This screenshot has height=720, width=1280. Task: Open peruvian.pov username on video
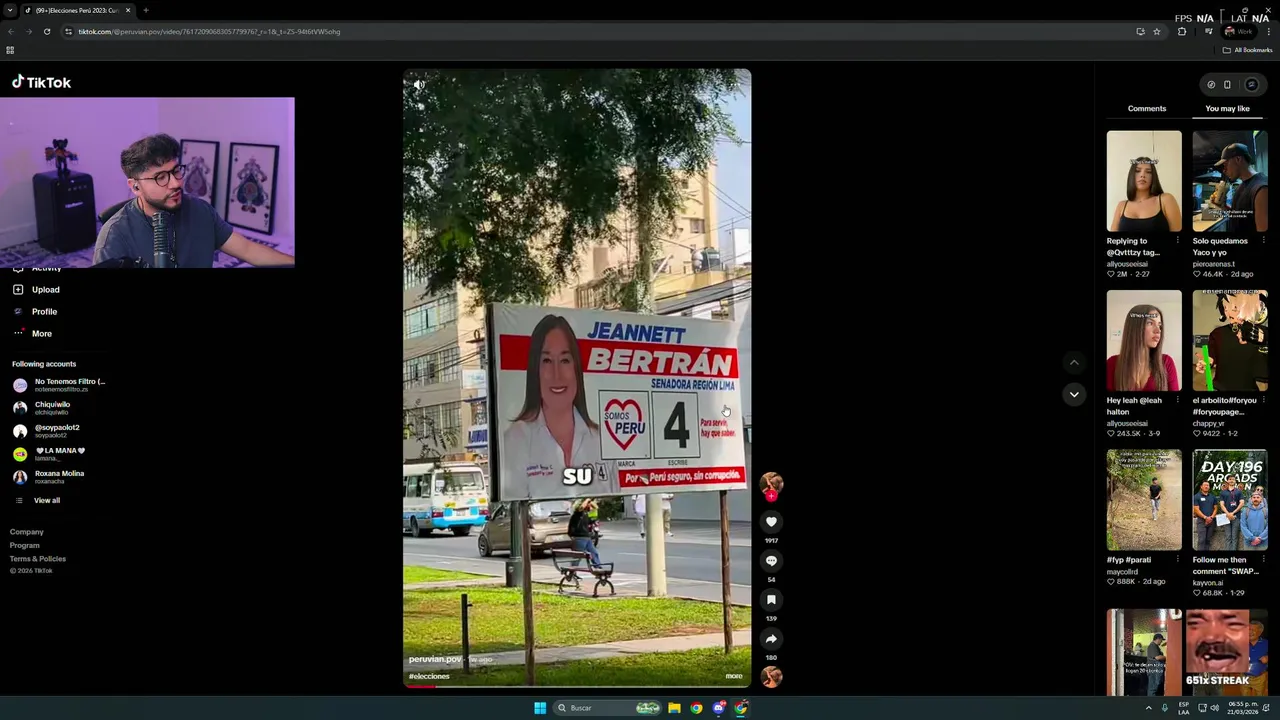(435, 659)
